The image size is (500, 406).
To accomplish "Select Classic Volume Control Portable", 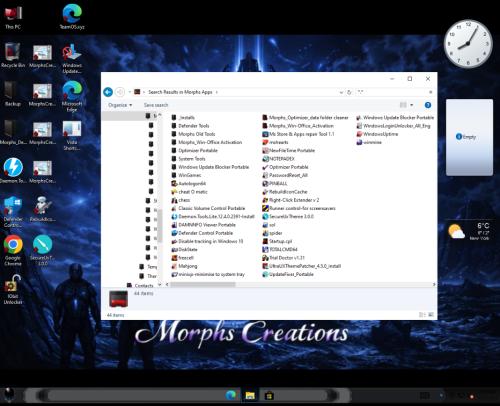I will pyautogui.click(x=208, y=208).
